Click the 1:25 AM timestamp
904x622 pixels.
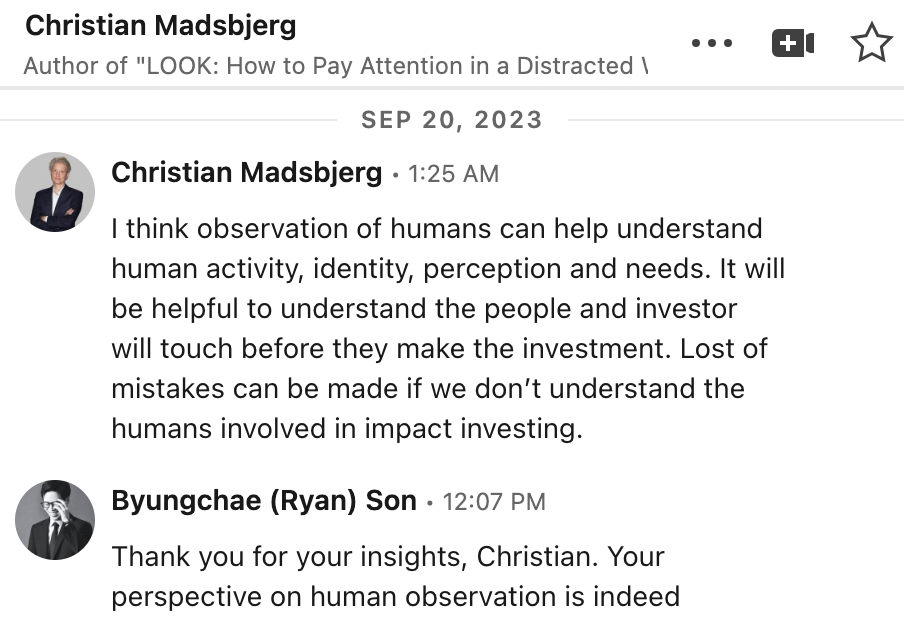point(453,174)
